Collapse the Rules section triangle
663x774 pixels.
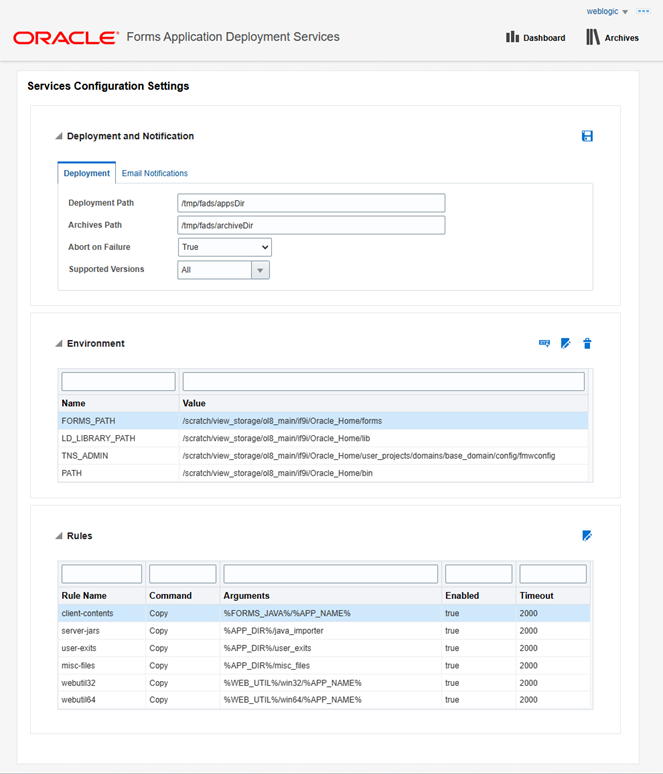click(x=59, y=536)
